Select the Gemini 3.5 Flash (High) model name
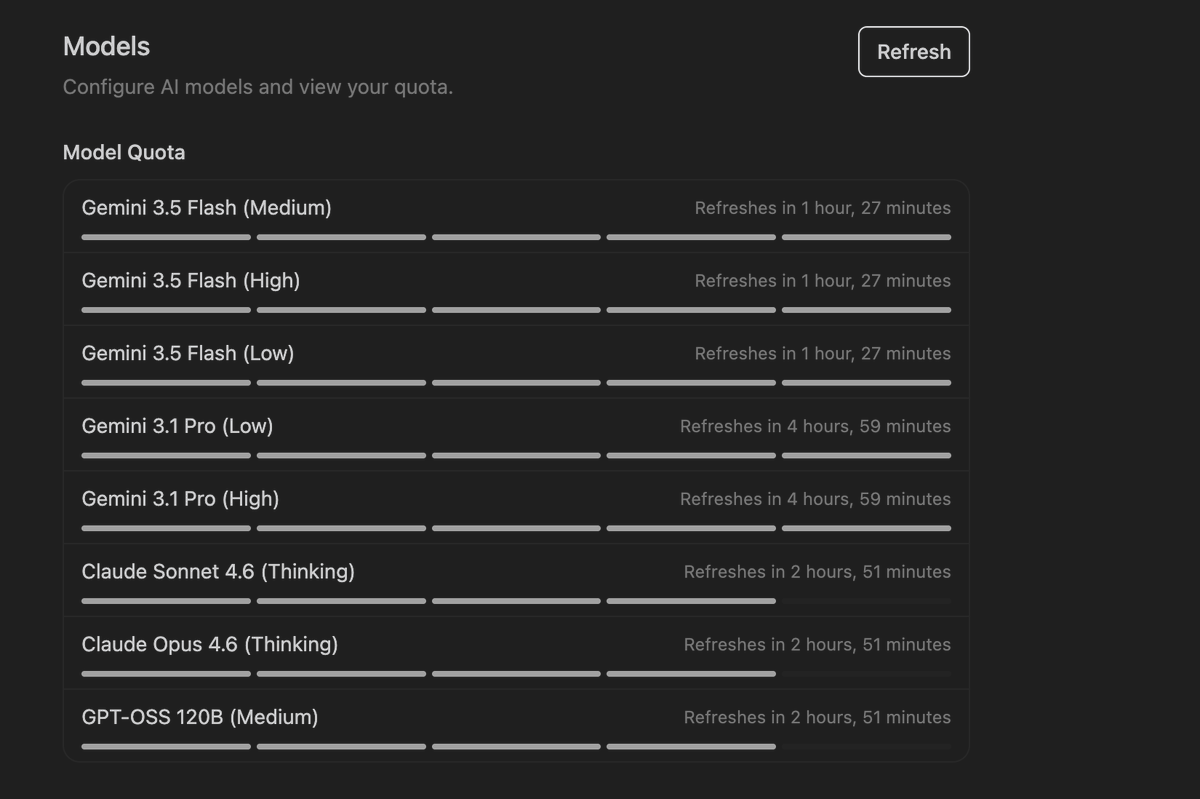1200x799 pixels. click(x=191, y=281)
